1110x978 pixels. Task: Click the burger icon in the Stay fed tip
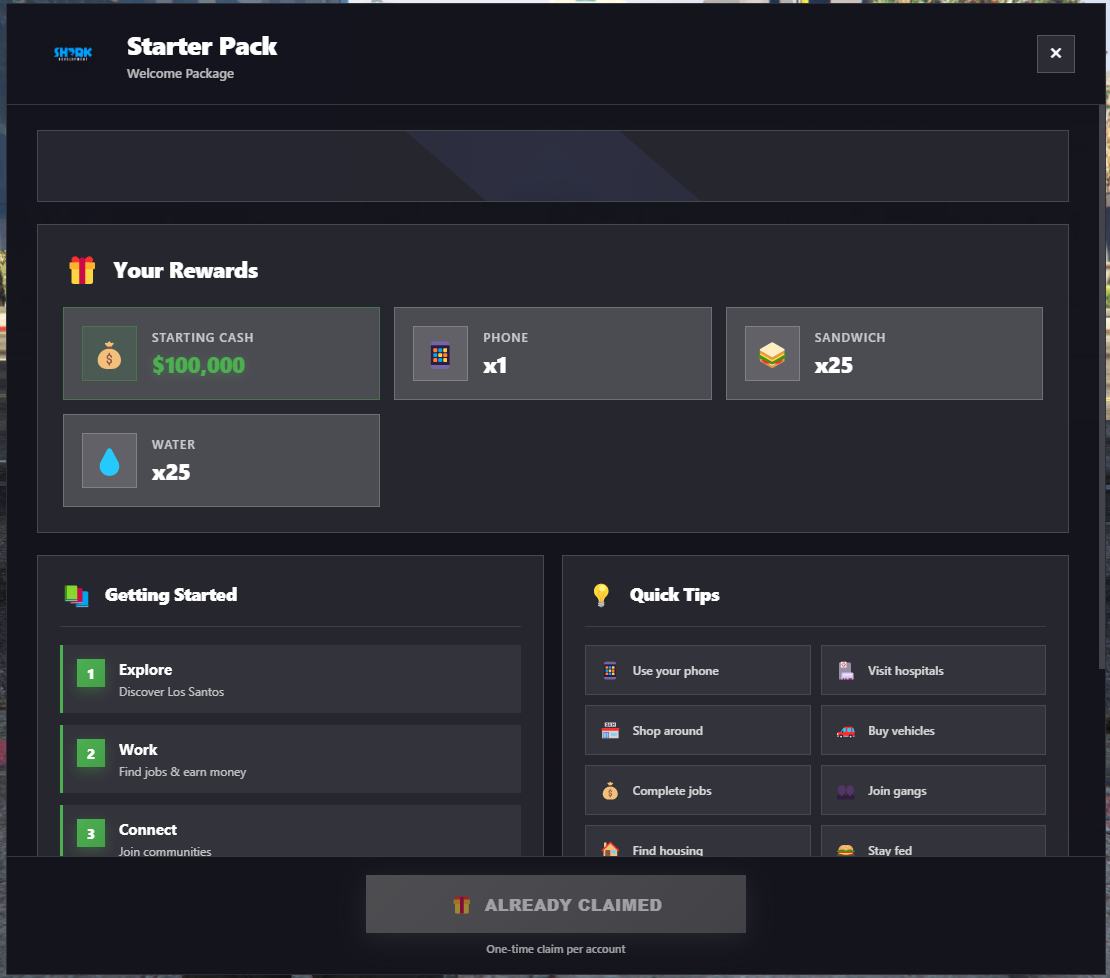(845, 850)
